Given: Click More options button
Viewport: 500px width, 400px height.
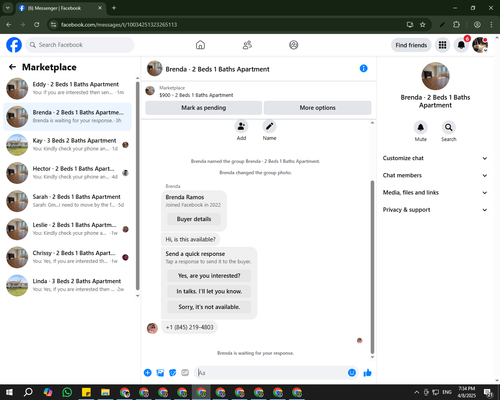Looking at the screenshot, I should (x=317, y=108).
